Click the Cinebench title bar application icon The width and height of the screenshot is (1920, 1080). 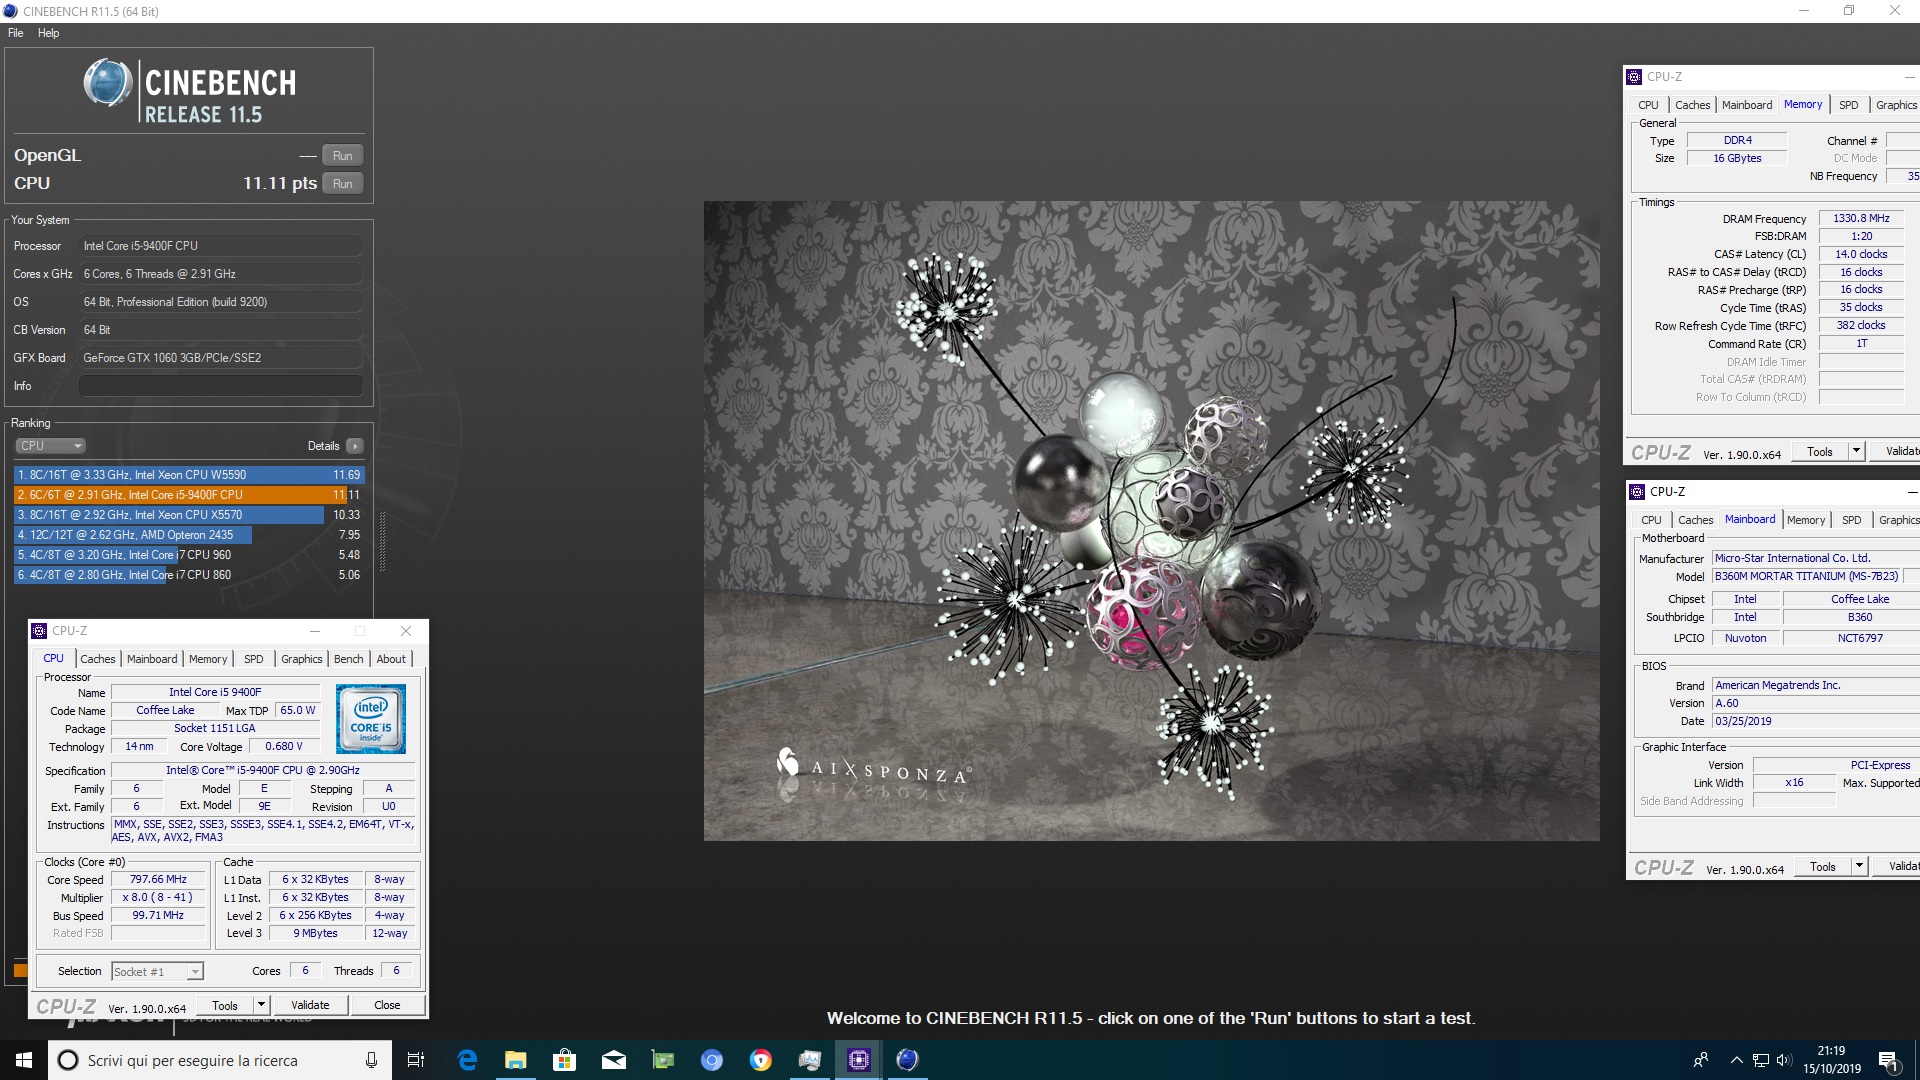[10, 11]
